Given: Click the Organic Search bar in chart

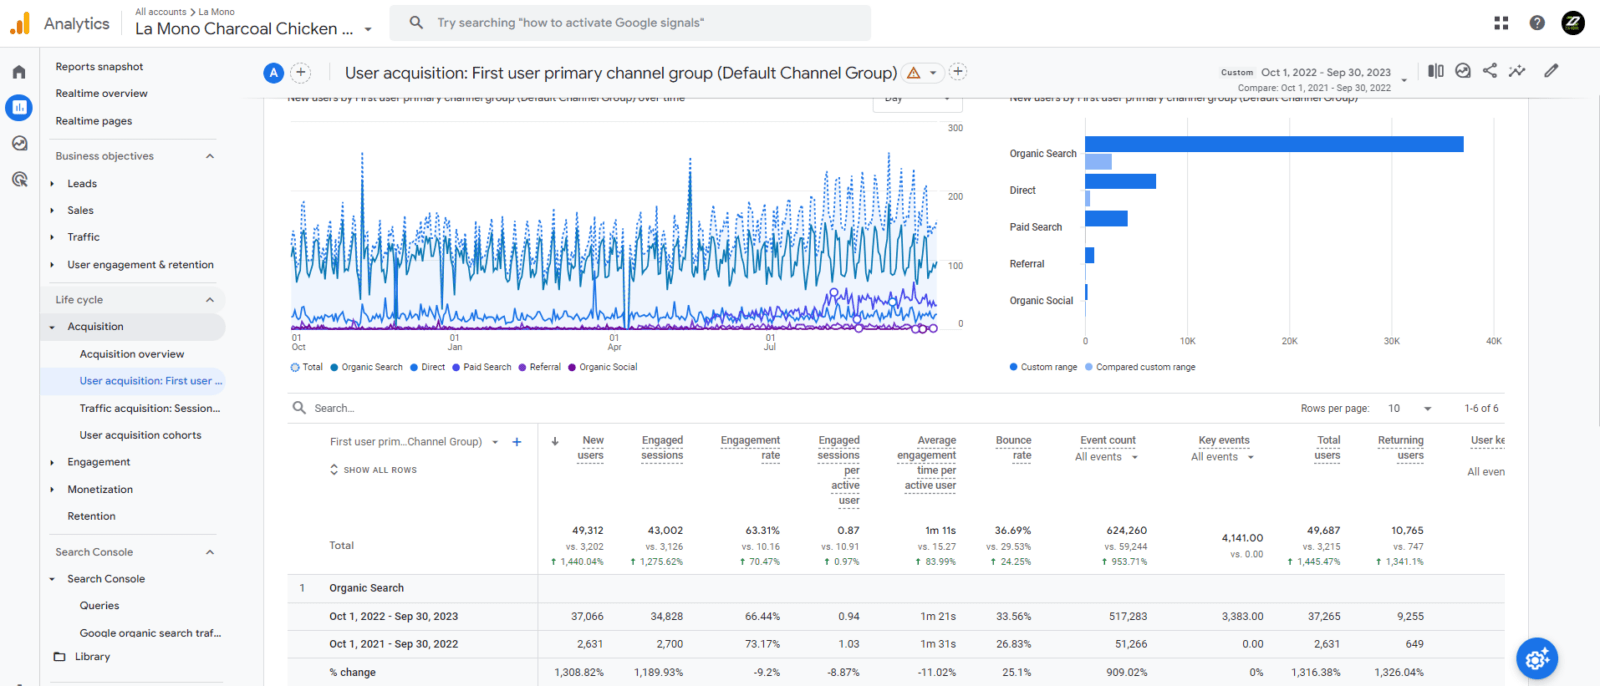Looking at the screenshot, I should 1274,144.
